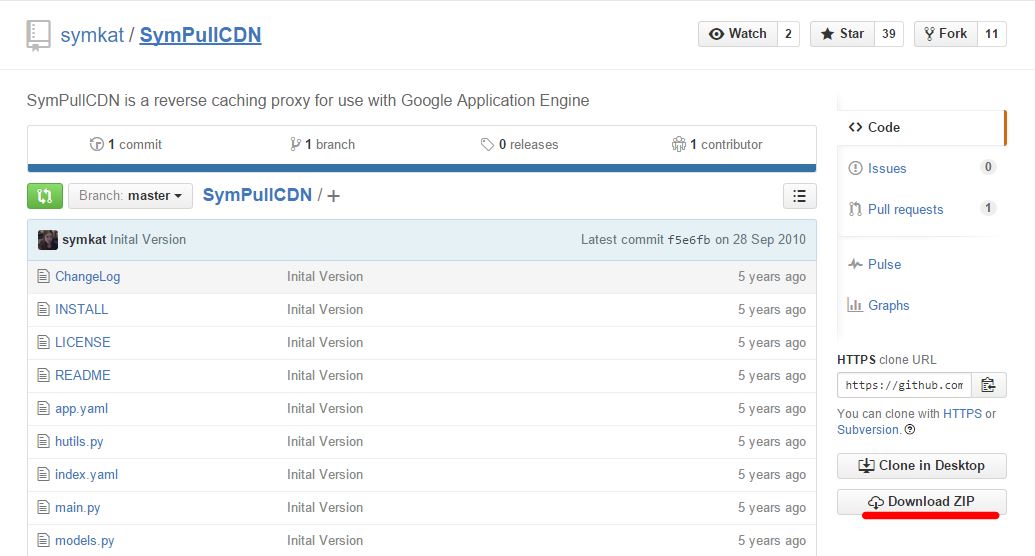Open the Inital Version commit message in the commit bar
Viewport: 1035px width, 556px height.
pyautogui.click(x=148, y=240)
